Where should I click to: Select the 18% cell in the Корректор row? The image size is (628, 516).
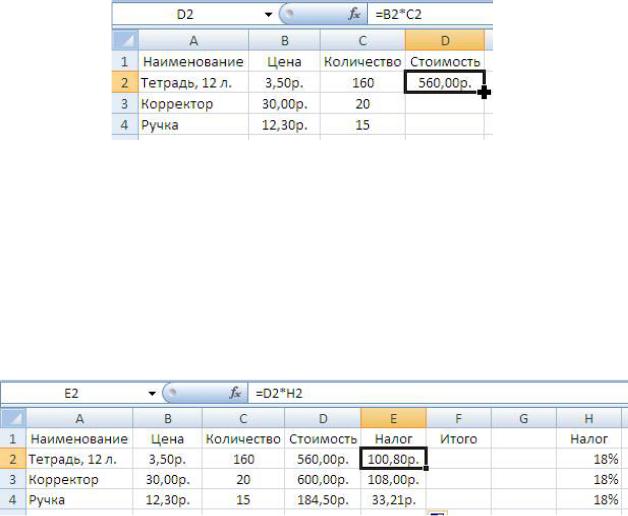[x=589, y=479]
